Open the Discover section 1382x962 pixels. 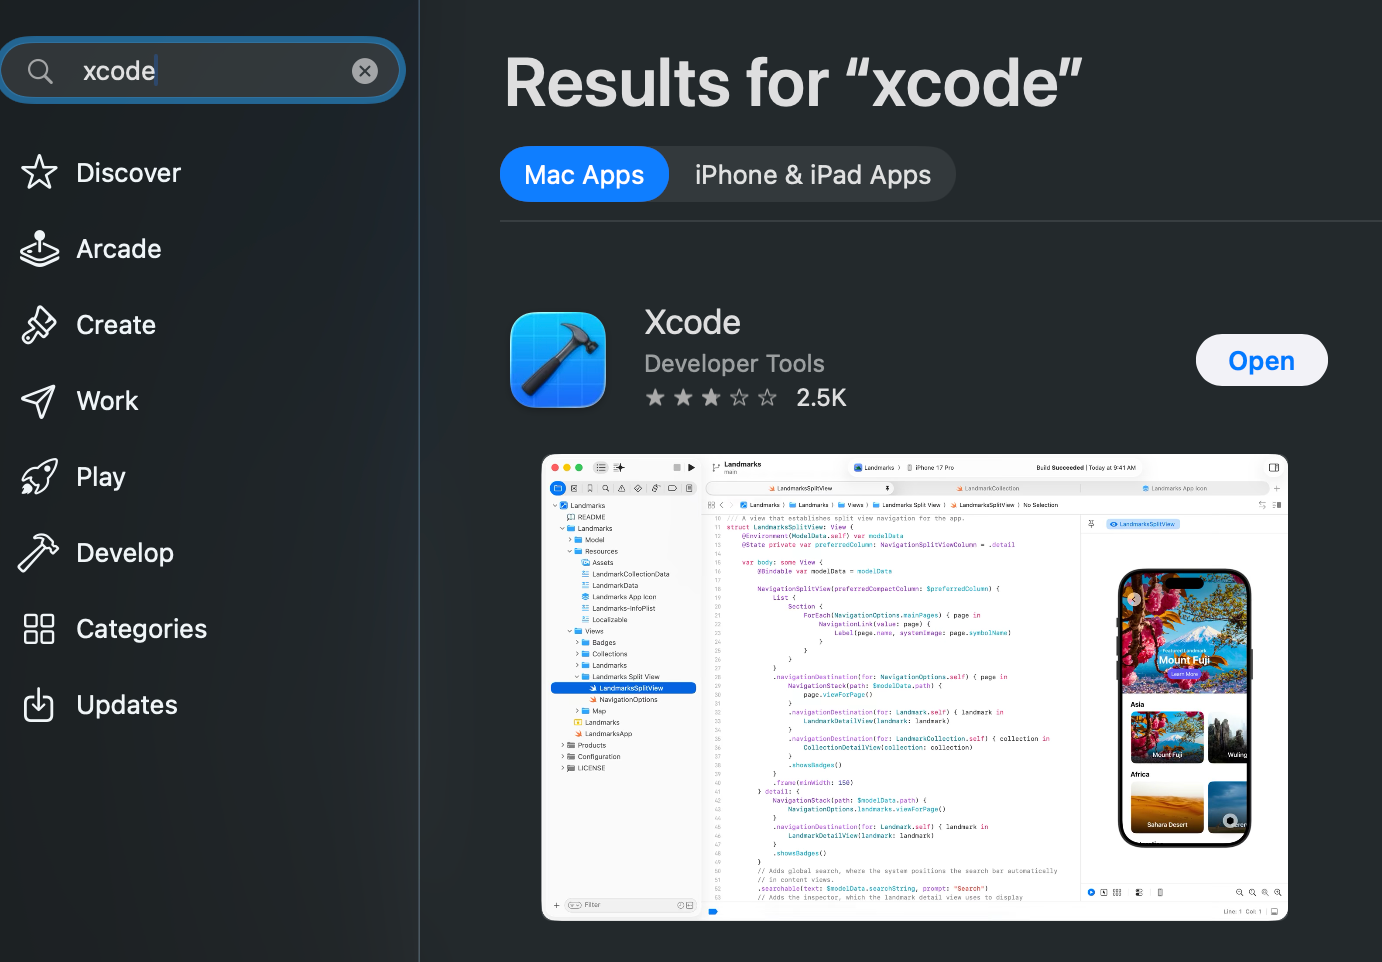tap(128, 173)
